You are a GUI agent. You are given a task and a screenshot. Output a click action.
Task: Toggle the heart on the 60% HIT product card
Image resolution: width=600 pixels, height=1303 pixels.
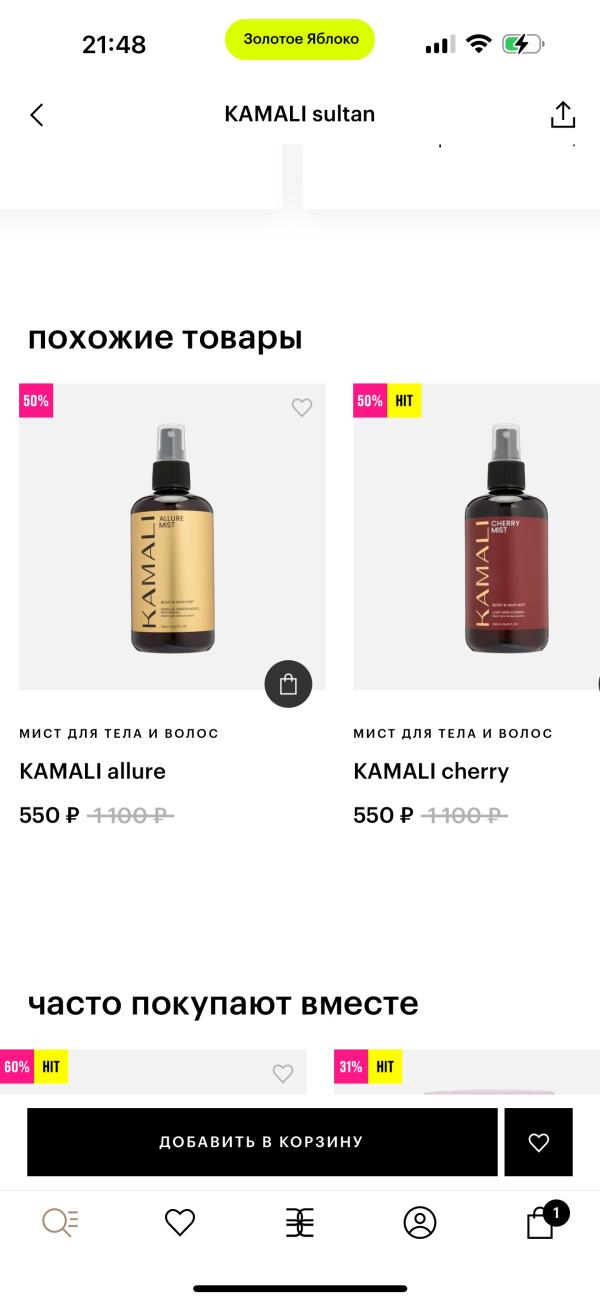click(283, 1073)
